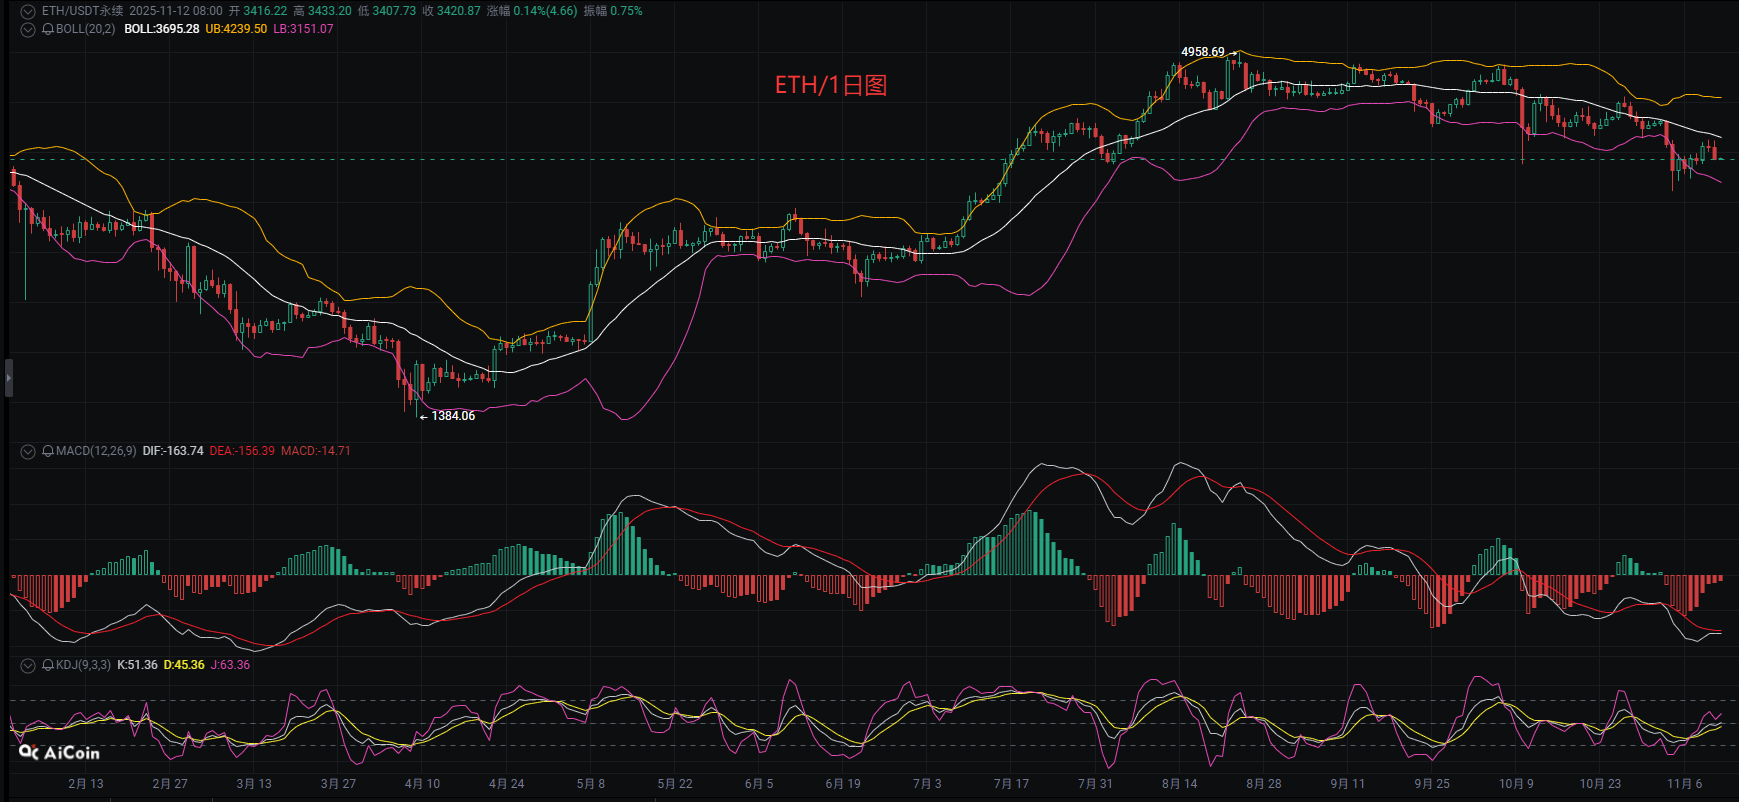Image resolution: width=1739 pixels, height=802 pixels.
Task: Click the 4月 10 date on time axis
Action: [422, 784]
